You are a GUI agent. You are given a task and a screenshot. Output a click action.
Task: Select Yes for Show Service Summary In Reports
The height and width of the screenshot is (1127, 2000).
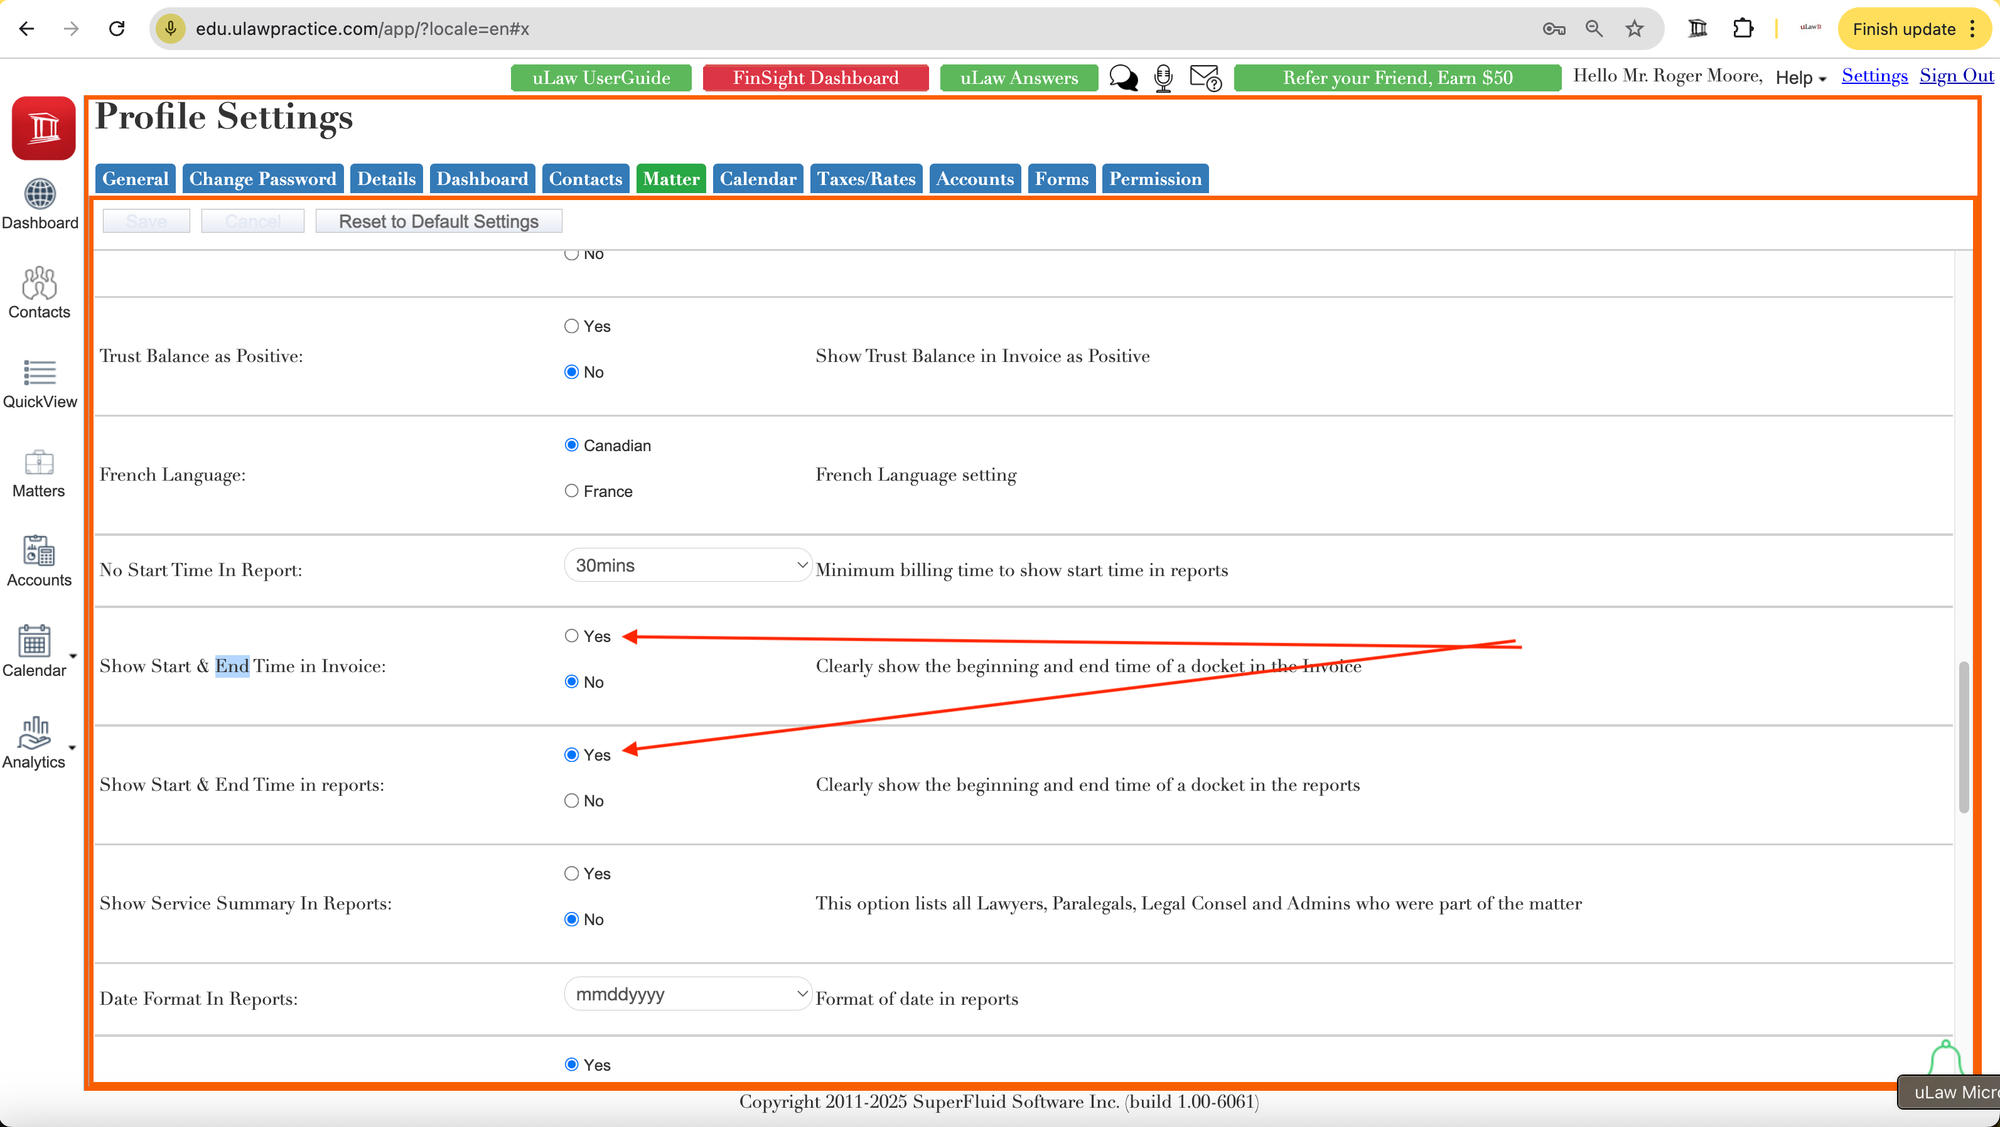point(572,874)
